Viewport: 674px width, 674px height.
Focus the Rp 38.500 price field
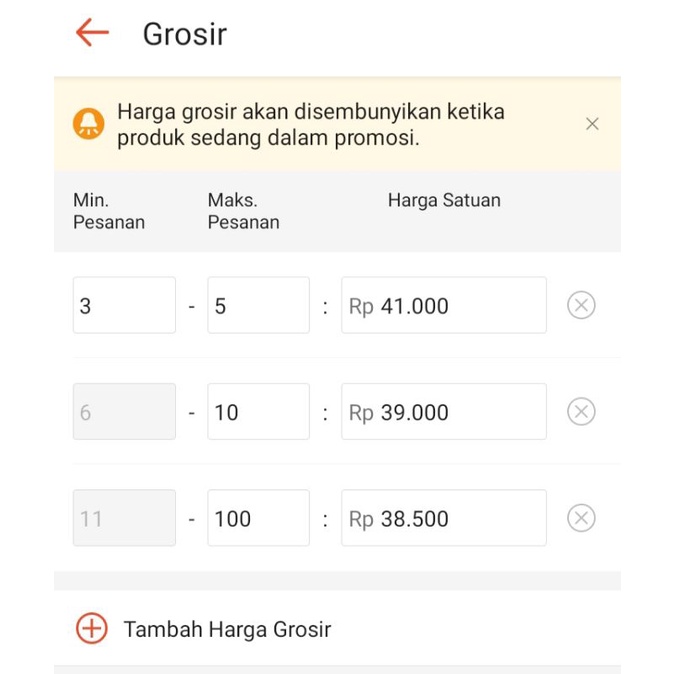point(444,517)
